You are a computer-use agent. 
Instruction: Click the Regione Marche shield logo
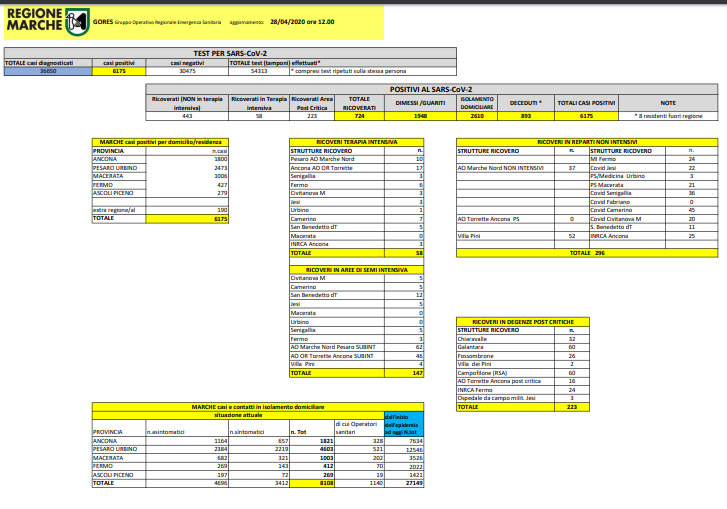pos(77,21)
